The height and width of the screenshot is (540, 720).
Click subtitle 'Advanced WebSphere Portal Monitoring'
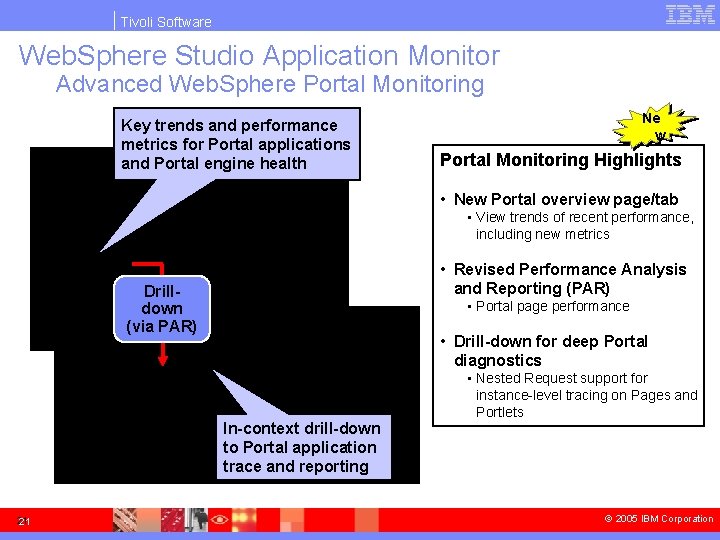pyautogui.click(x=270, y=84)
